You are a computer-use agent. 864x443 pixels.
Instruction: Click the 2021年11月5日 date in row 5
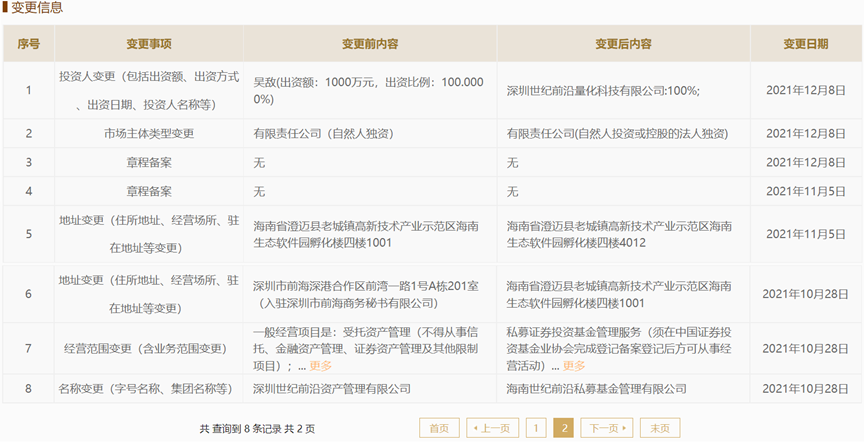806,234
